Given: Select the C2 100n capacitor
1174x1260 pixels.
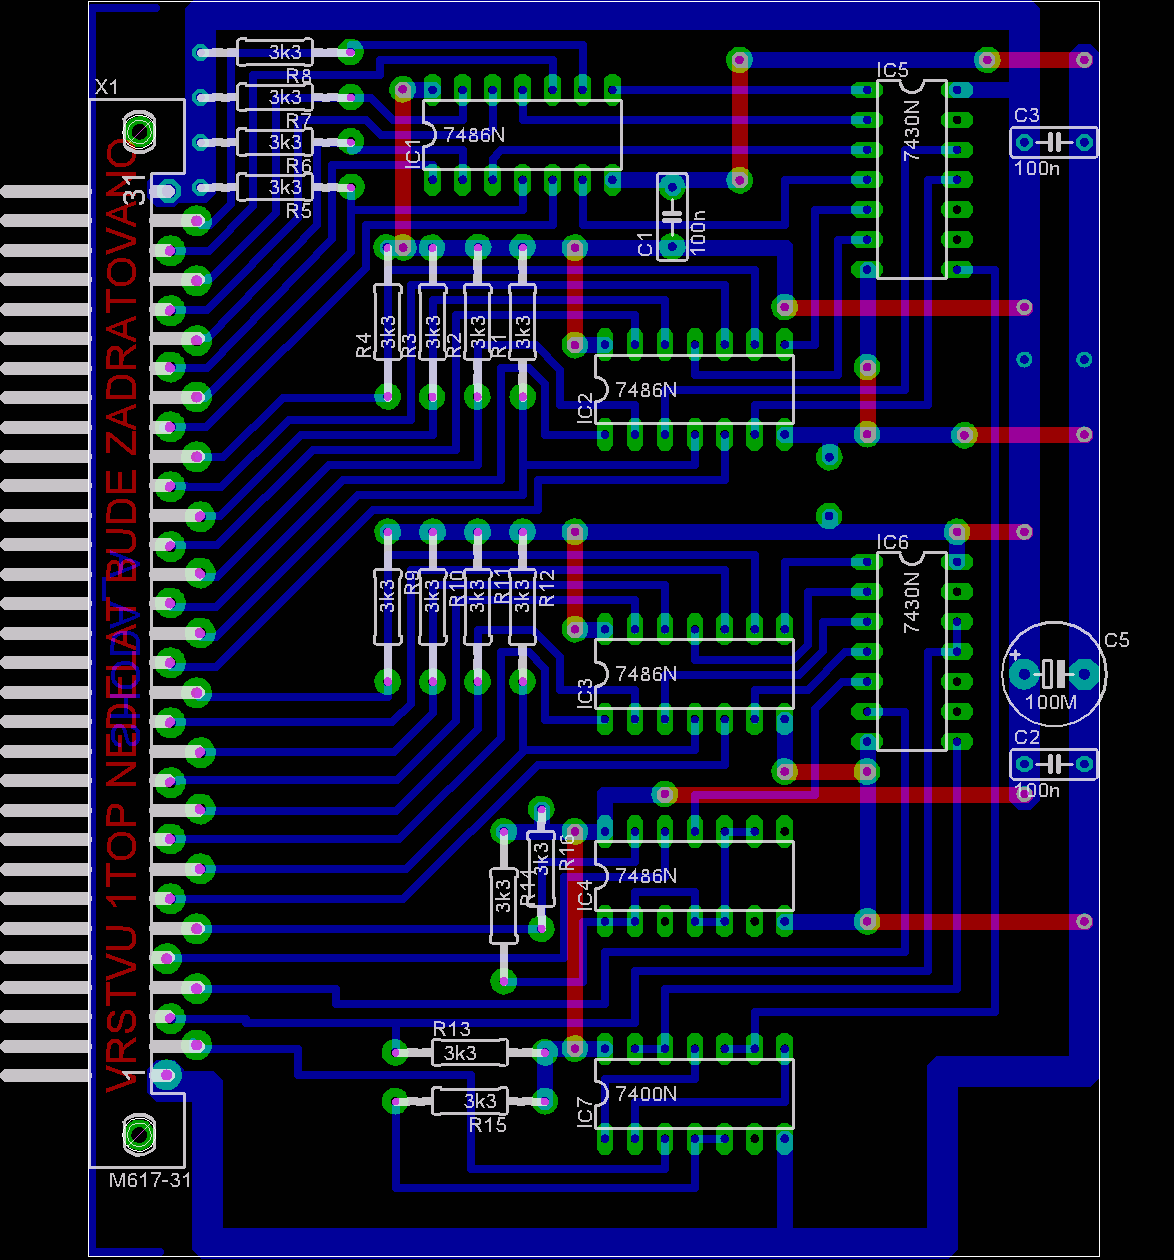Looking at the screenshot, I should point(1053,765).
